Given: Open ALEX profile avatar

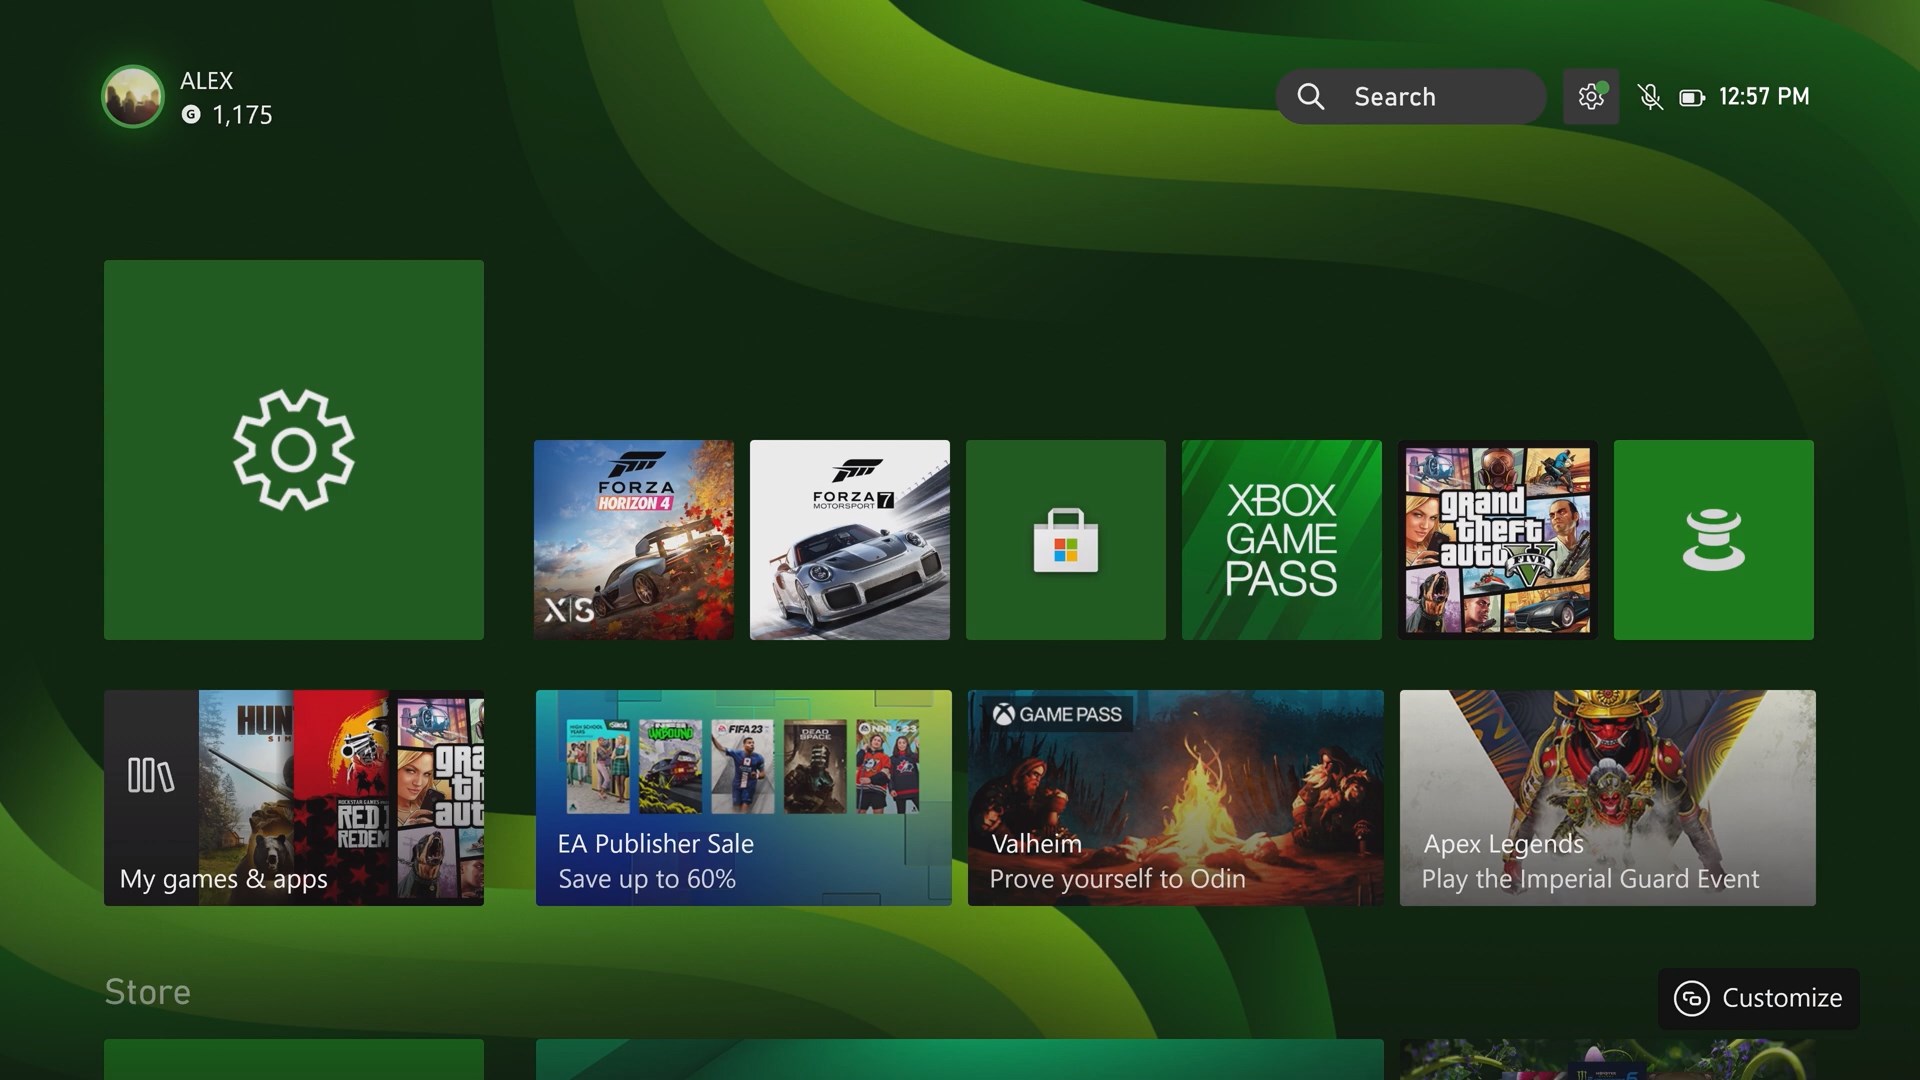Looking at the screenshot, I should click(x=133, y=97).
